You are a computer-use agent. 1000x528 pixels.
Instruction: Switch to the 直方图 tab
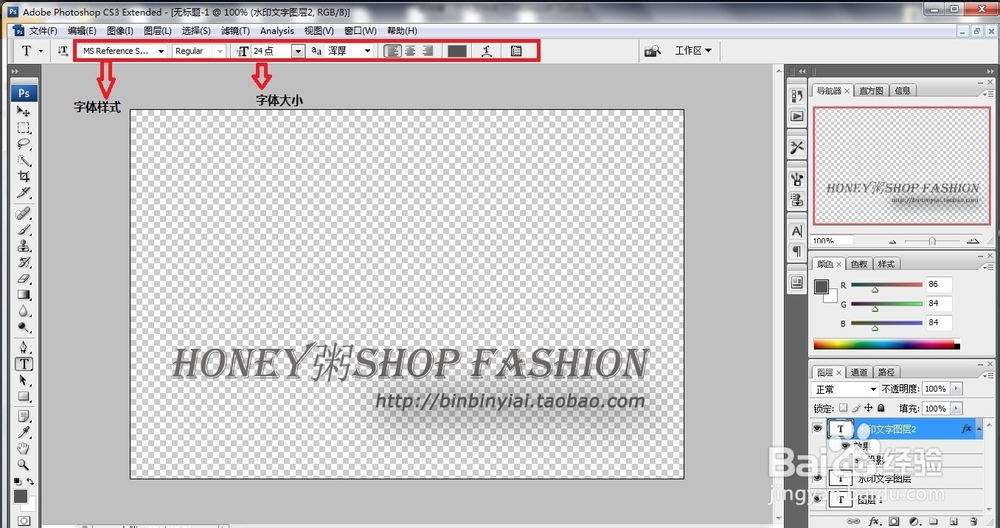click(x=871, y=91)
